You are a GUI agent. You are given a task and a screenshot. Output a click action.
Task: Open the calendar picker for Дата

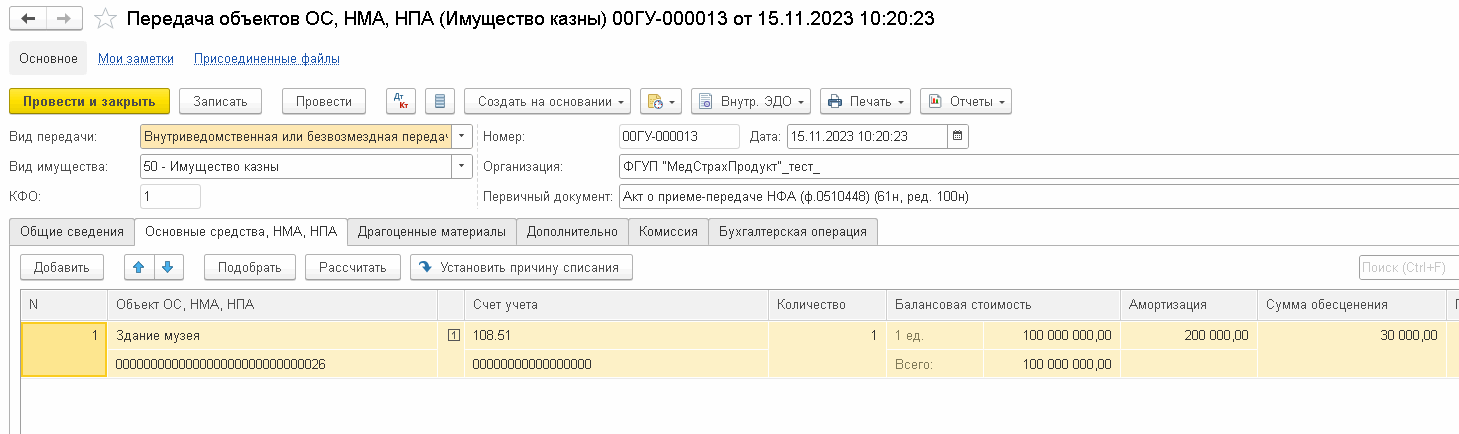point(957,136)
